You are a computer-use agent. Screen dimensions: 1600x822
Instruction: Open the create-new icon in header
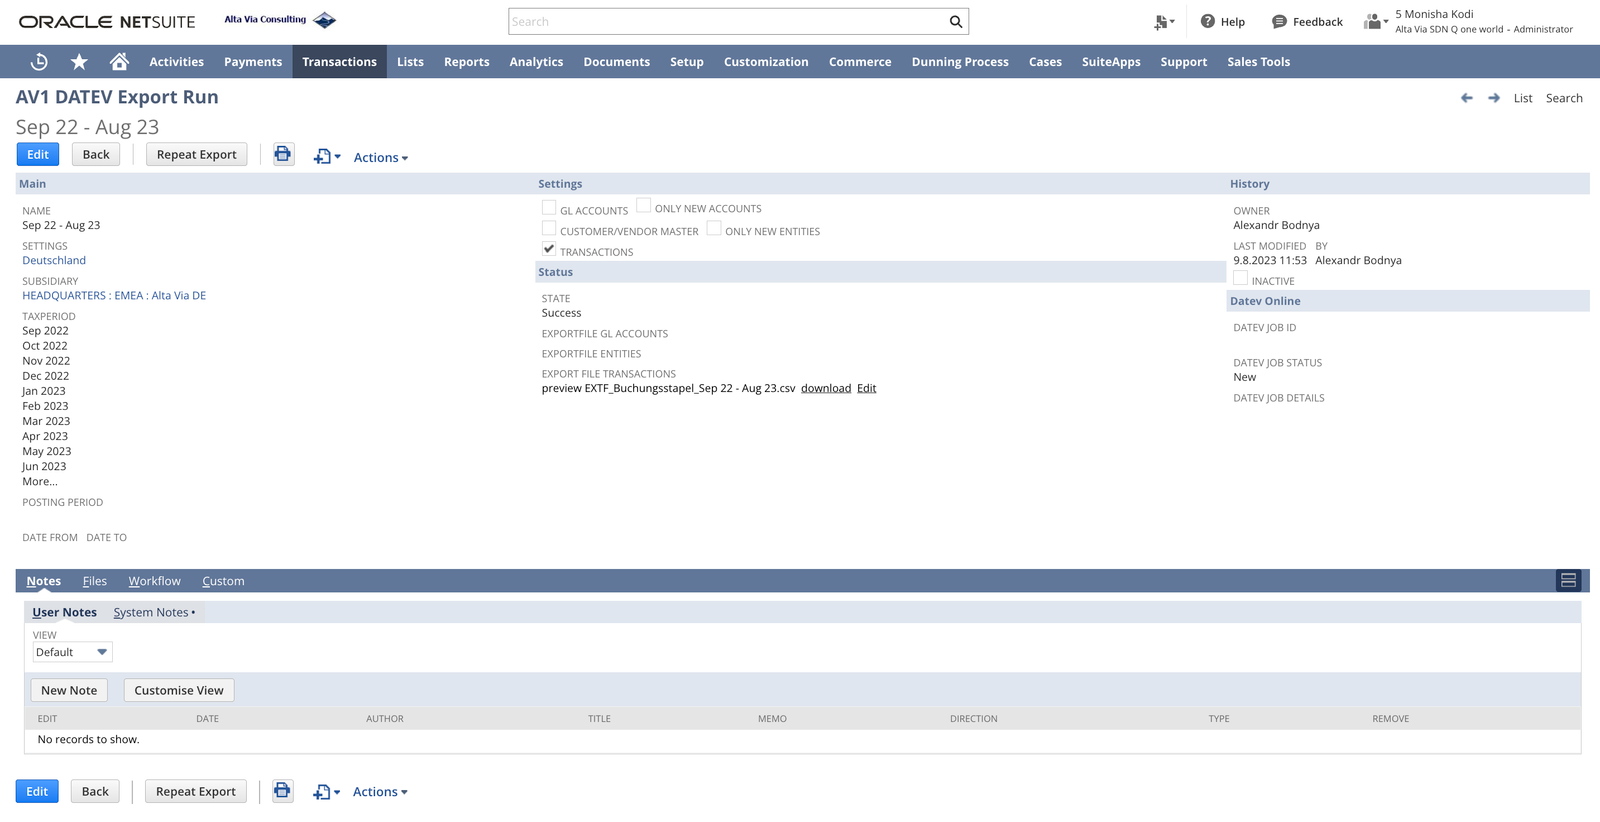click(x=1164, y=22)
